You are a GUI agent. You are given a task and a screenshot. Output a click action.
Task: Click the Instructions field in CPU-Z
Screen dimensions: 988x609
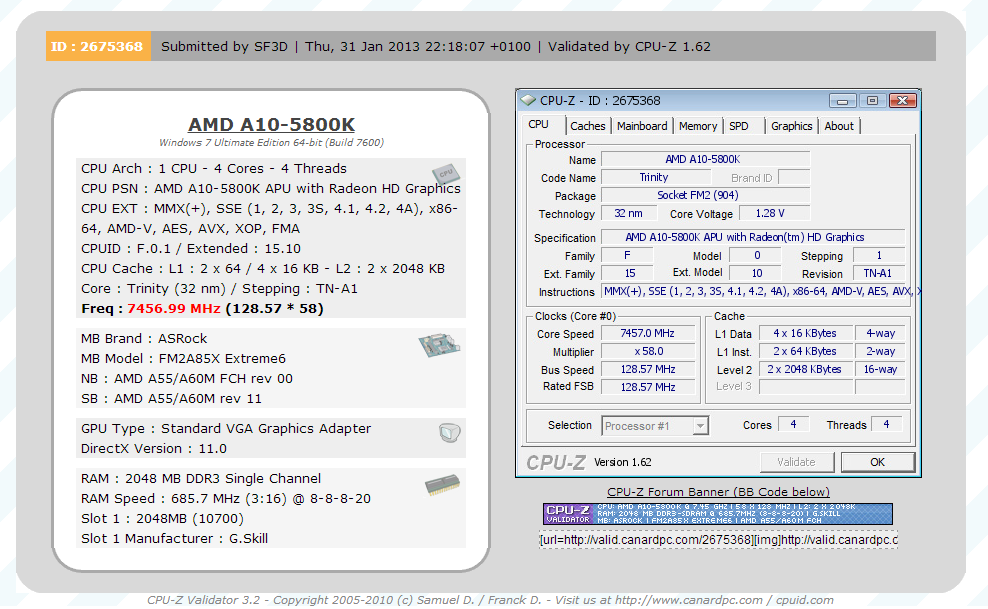point(761,292)
